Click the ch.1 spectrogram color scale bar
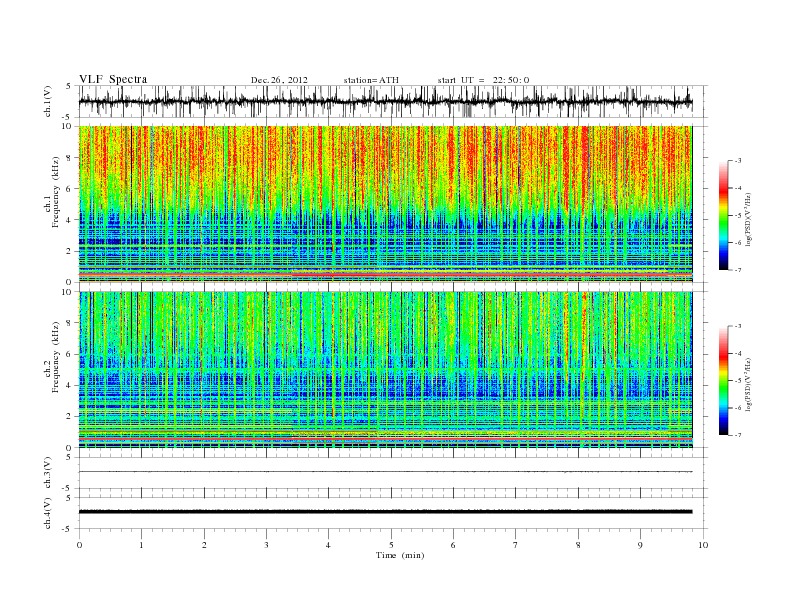Screen dimensions: 792x612 point(723,216)
